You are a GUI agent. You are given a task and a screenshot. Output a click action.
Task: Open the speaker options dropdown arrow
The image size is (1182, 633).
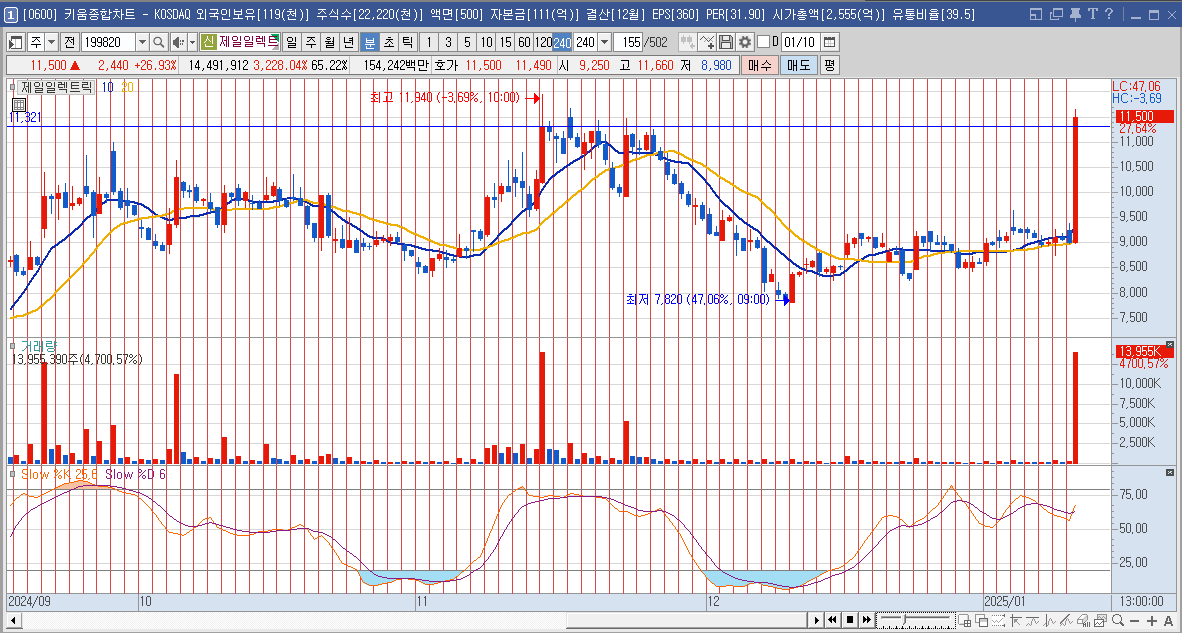[x=191, y=42]
